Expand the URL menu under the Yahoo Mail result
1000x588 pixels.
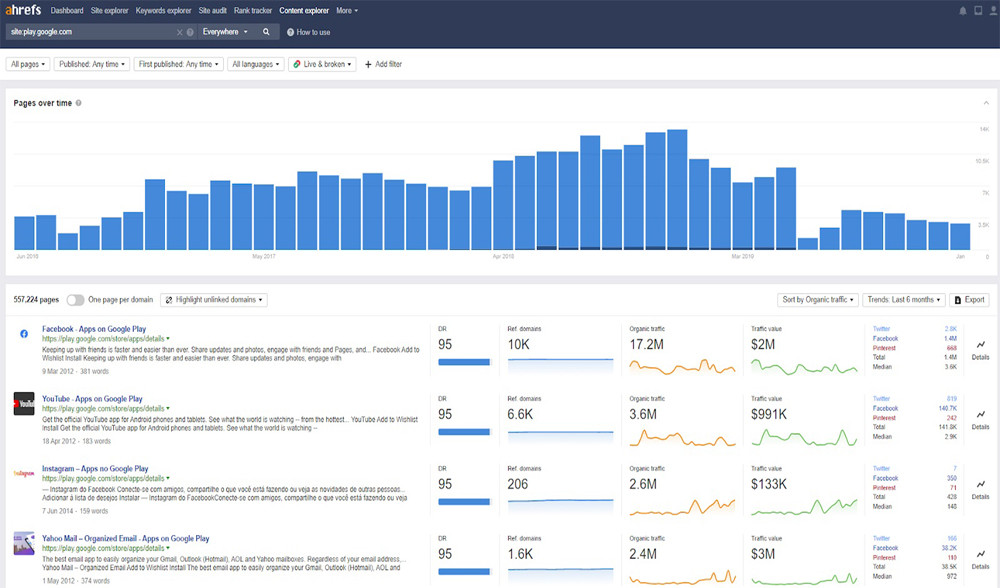pos(168,548)
